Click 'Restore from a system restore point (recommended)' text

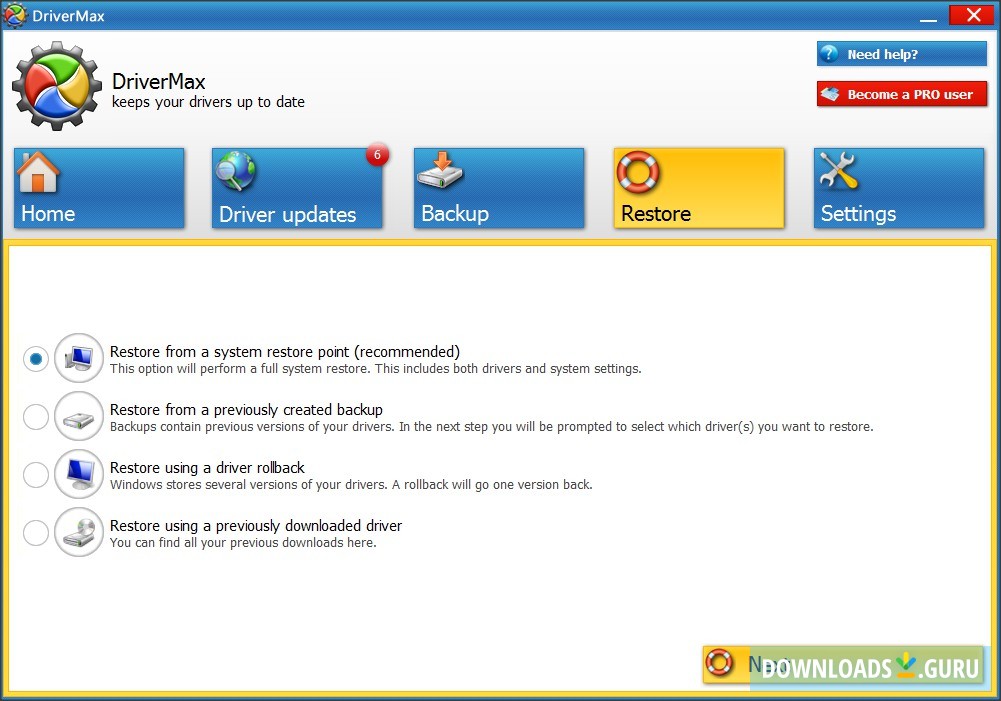coord(285,352)
